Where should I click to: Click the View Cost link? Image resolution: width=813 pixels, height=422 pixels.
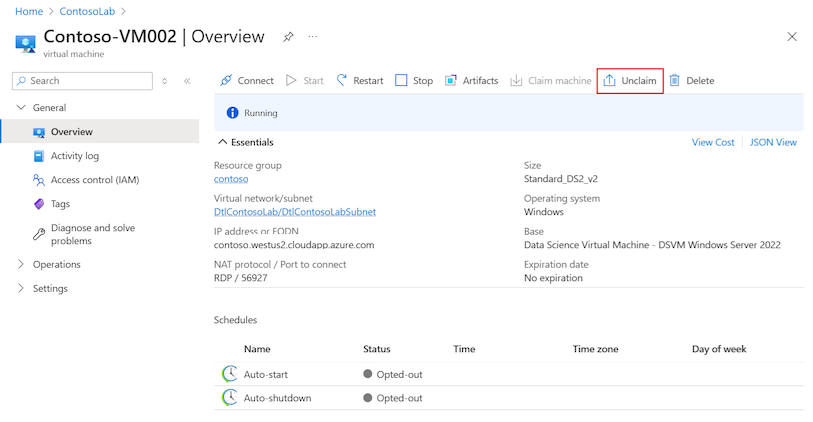tap(713, 142)
